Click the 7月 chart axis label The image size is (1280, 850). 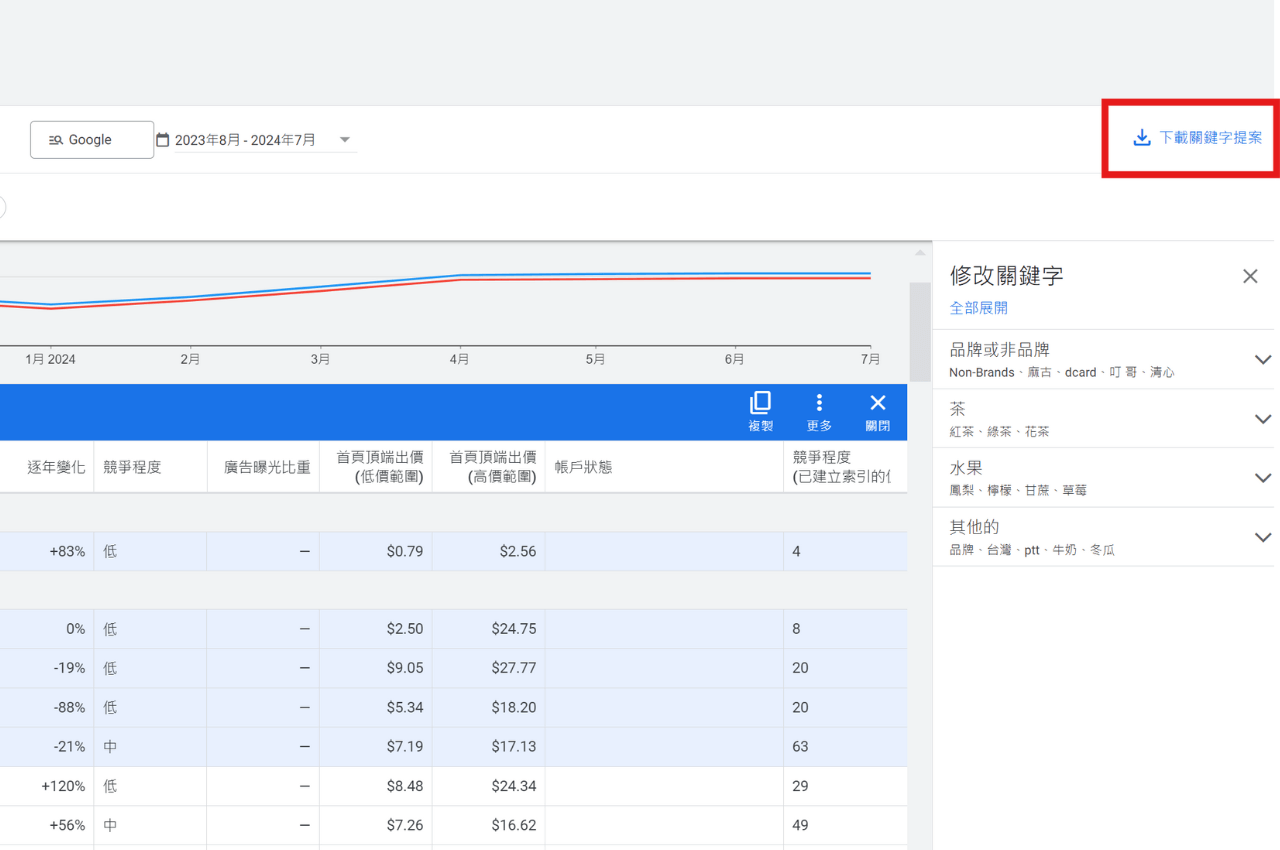click(x=871, y=359)
